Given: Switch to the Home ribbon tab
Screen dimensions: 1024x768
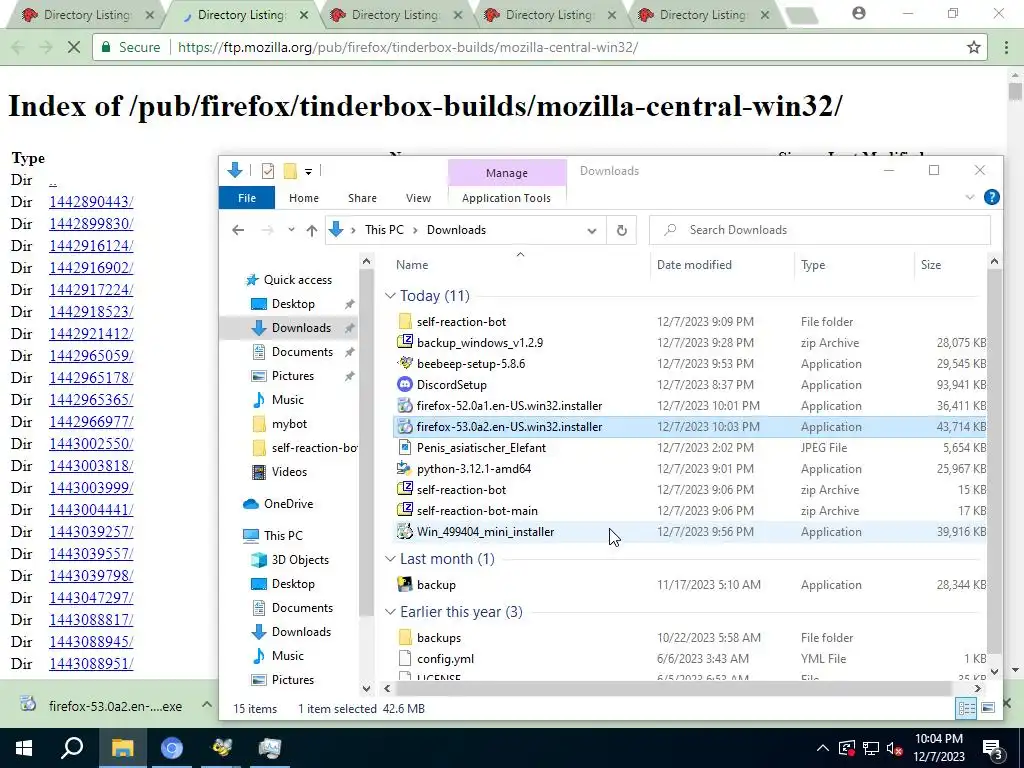Looking at the screenshot, I should pos(304,198).
